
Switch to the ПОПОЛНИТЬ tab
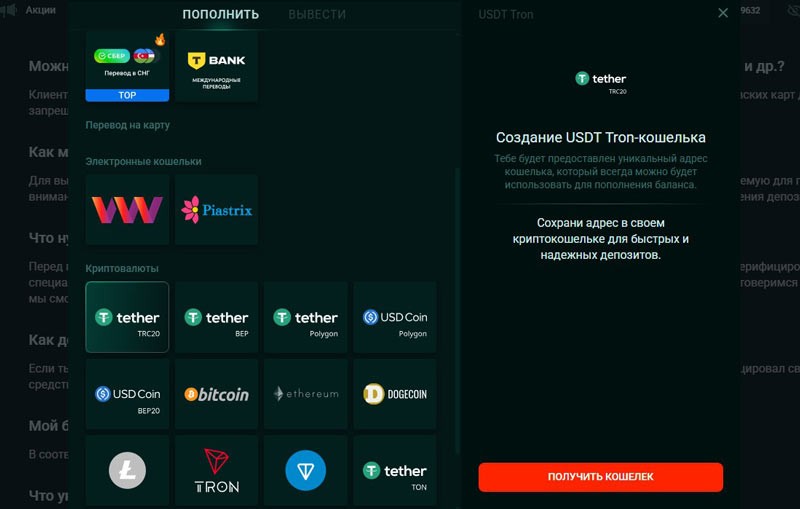(x=220, y=14)
